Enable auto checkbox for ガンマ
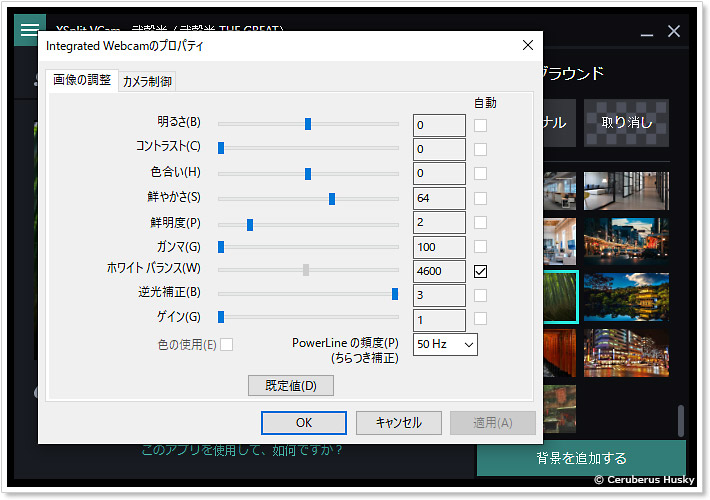Screen dimensions: 710x500 (x=480, y=247)
